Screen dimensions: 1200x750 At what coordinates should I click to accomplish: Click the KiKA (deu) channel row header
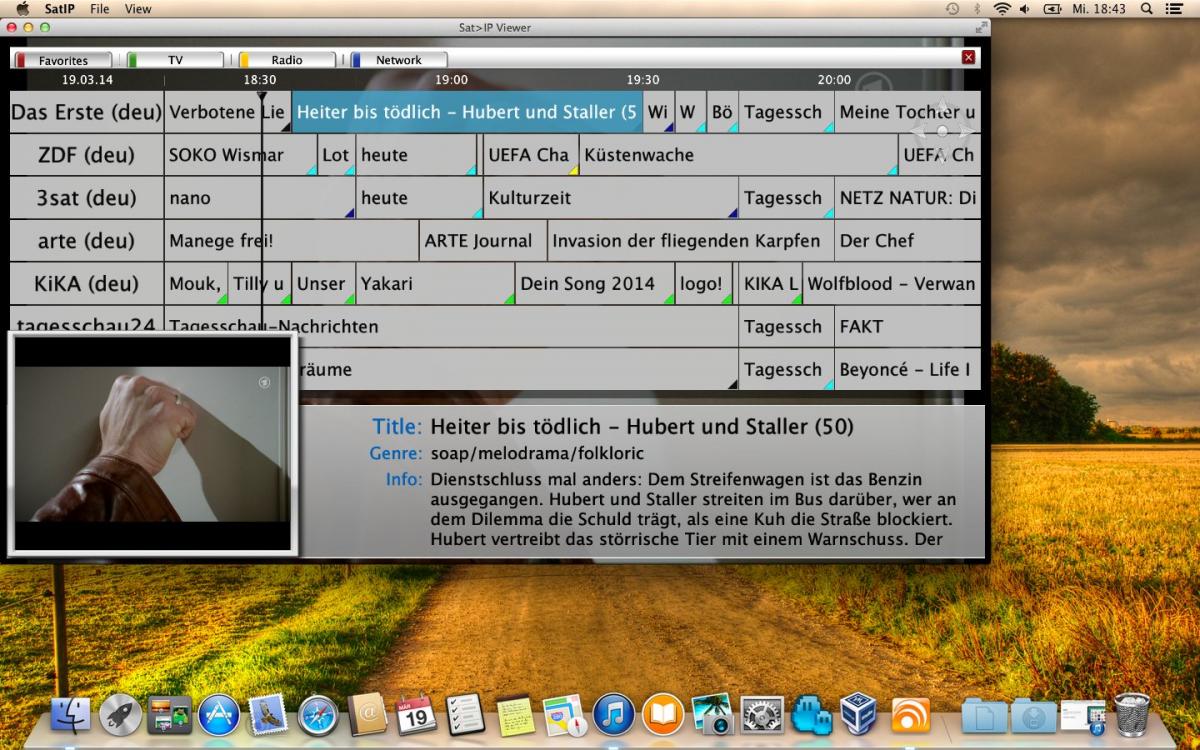tap(86, 284)
